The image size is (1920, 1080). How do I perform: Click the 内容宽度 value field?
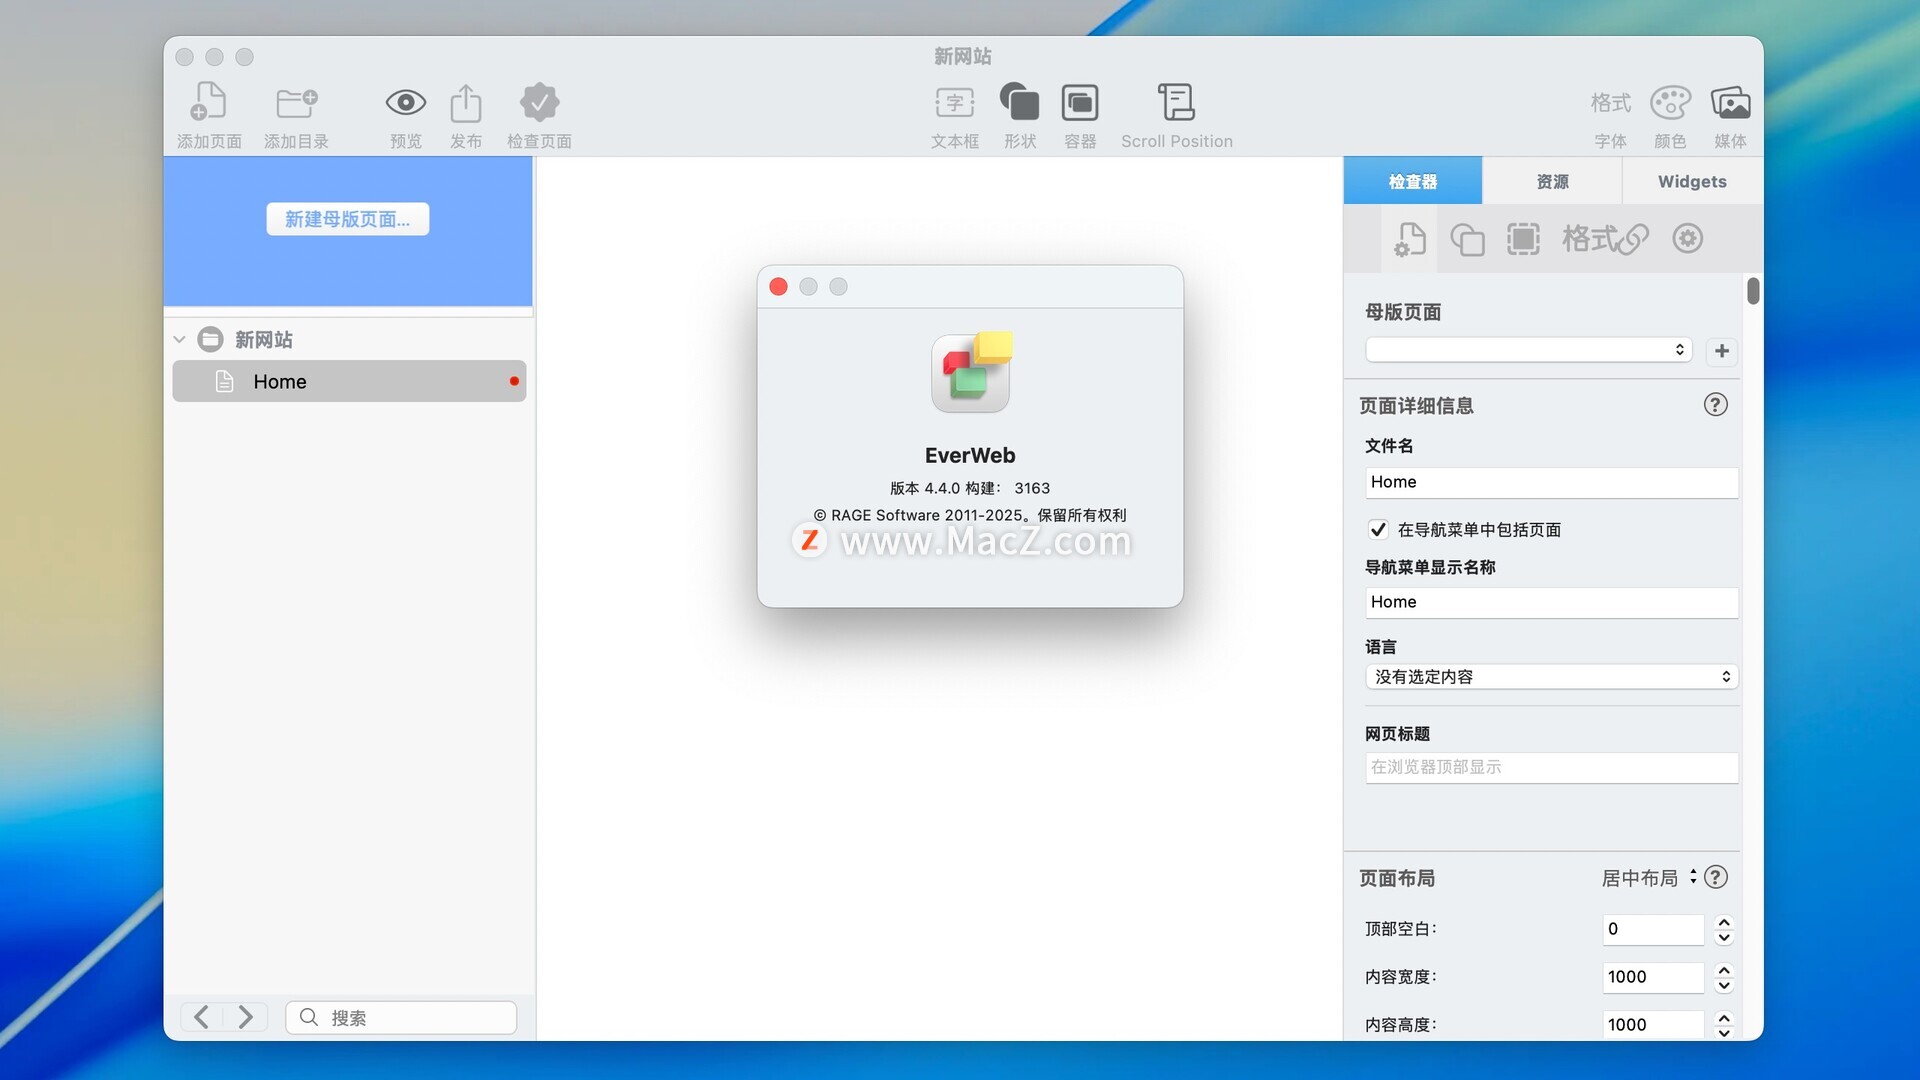(x=1653, y=977)
